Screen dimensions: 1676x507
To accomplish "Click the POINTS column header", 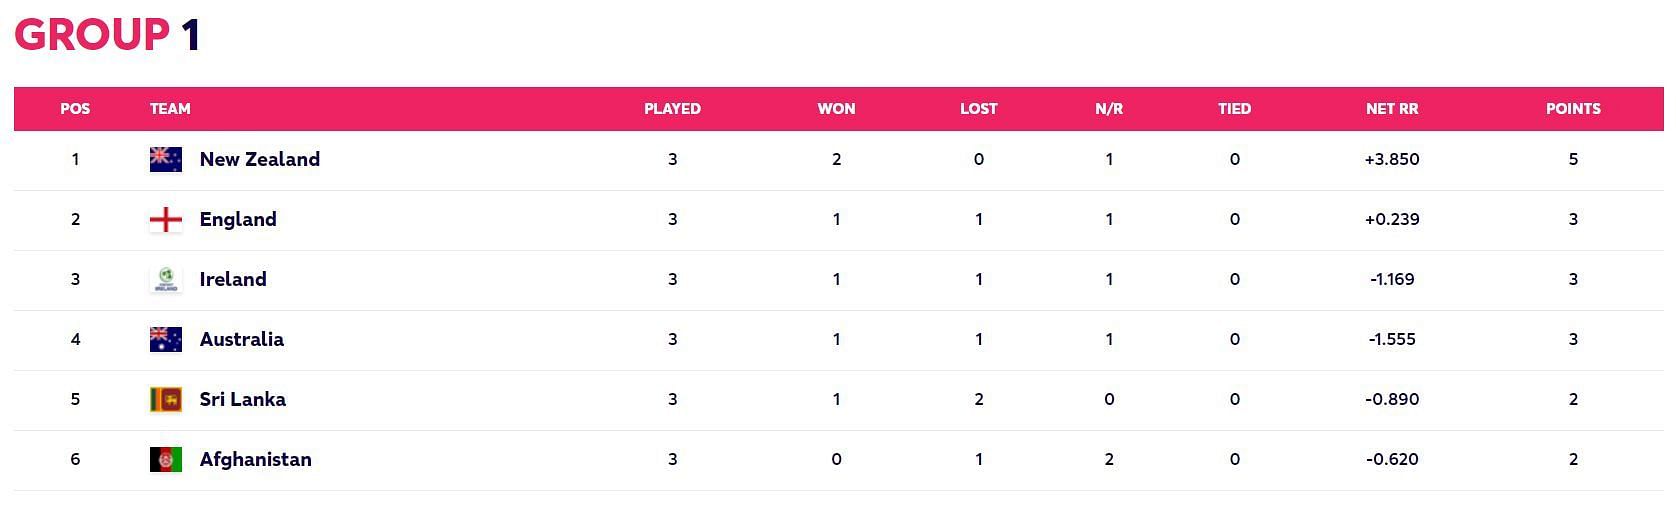I will pos(1573,109).
